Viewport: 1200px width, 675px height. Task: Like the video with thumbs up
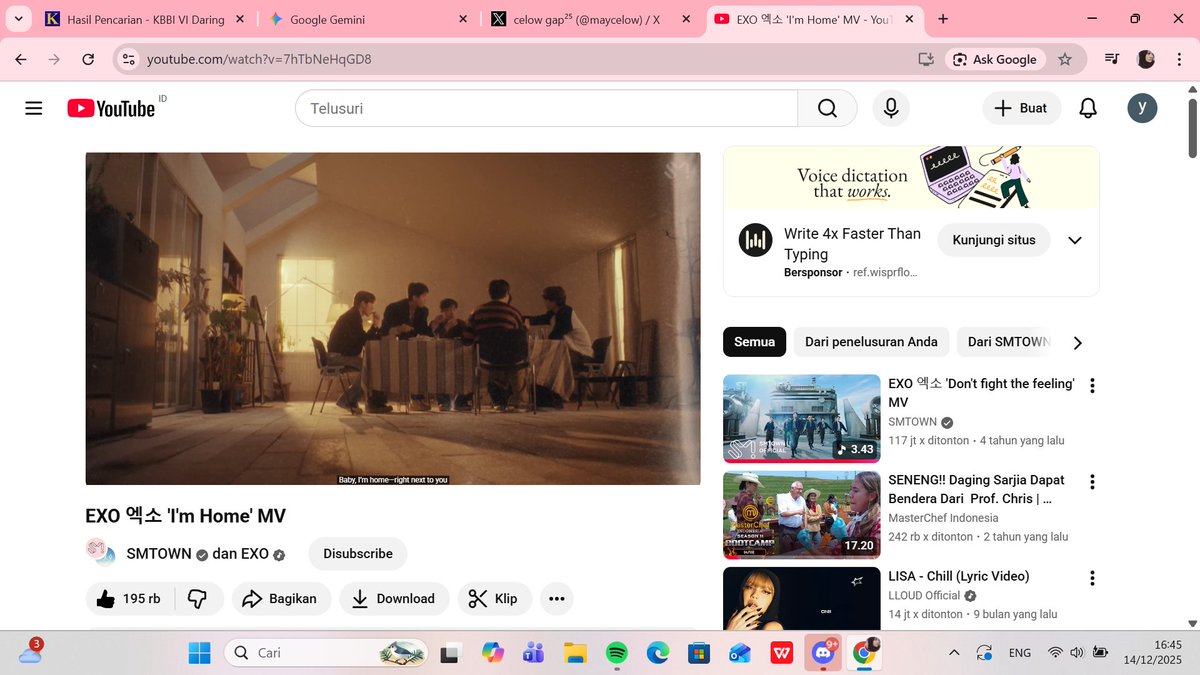click(x=129, y=598)
